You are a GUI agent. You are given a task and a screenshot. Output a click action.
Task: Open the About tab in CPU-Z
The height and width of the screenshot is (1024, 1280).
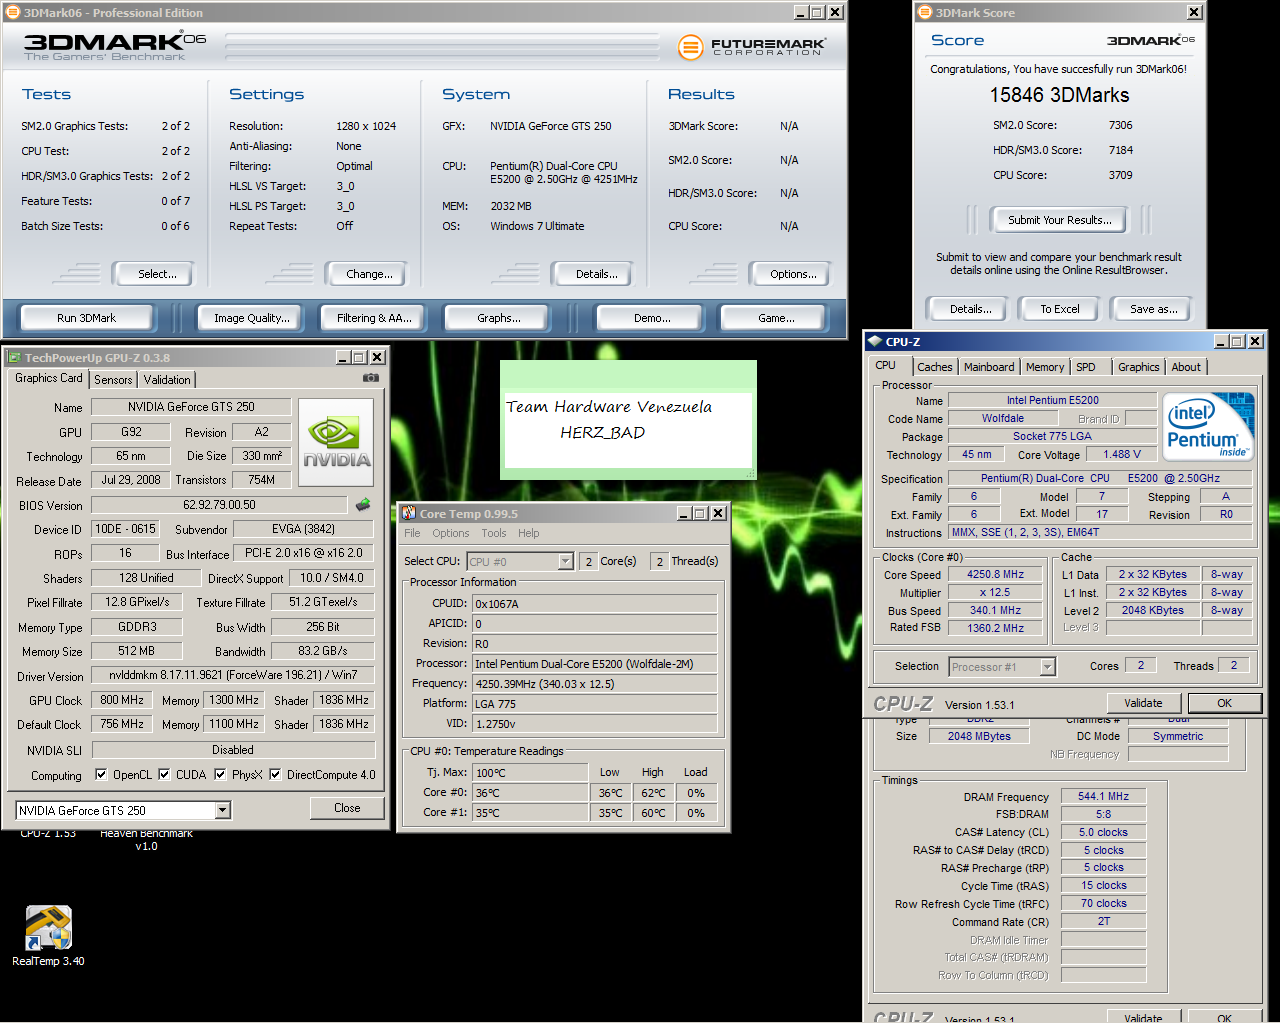click(x=1186, y=367)
